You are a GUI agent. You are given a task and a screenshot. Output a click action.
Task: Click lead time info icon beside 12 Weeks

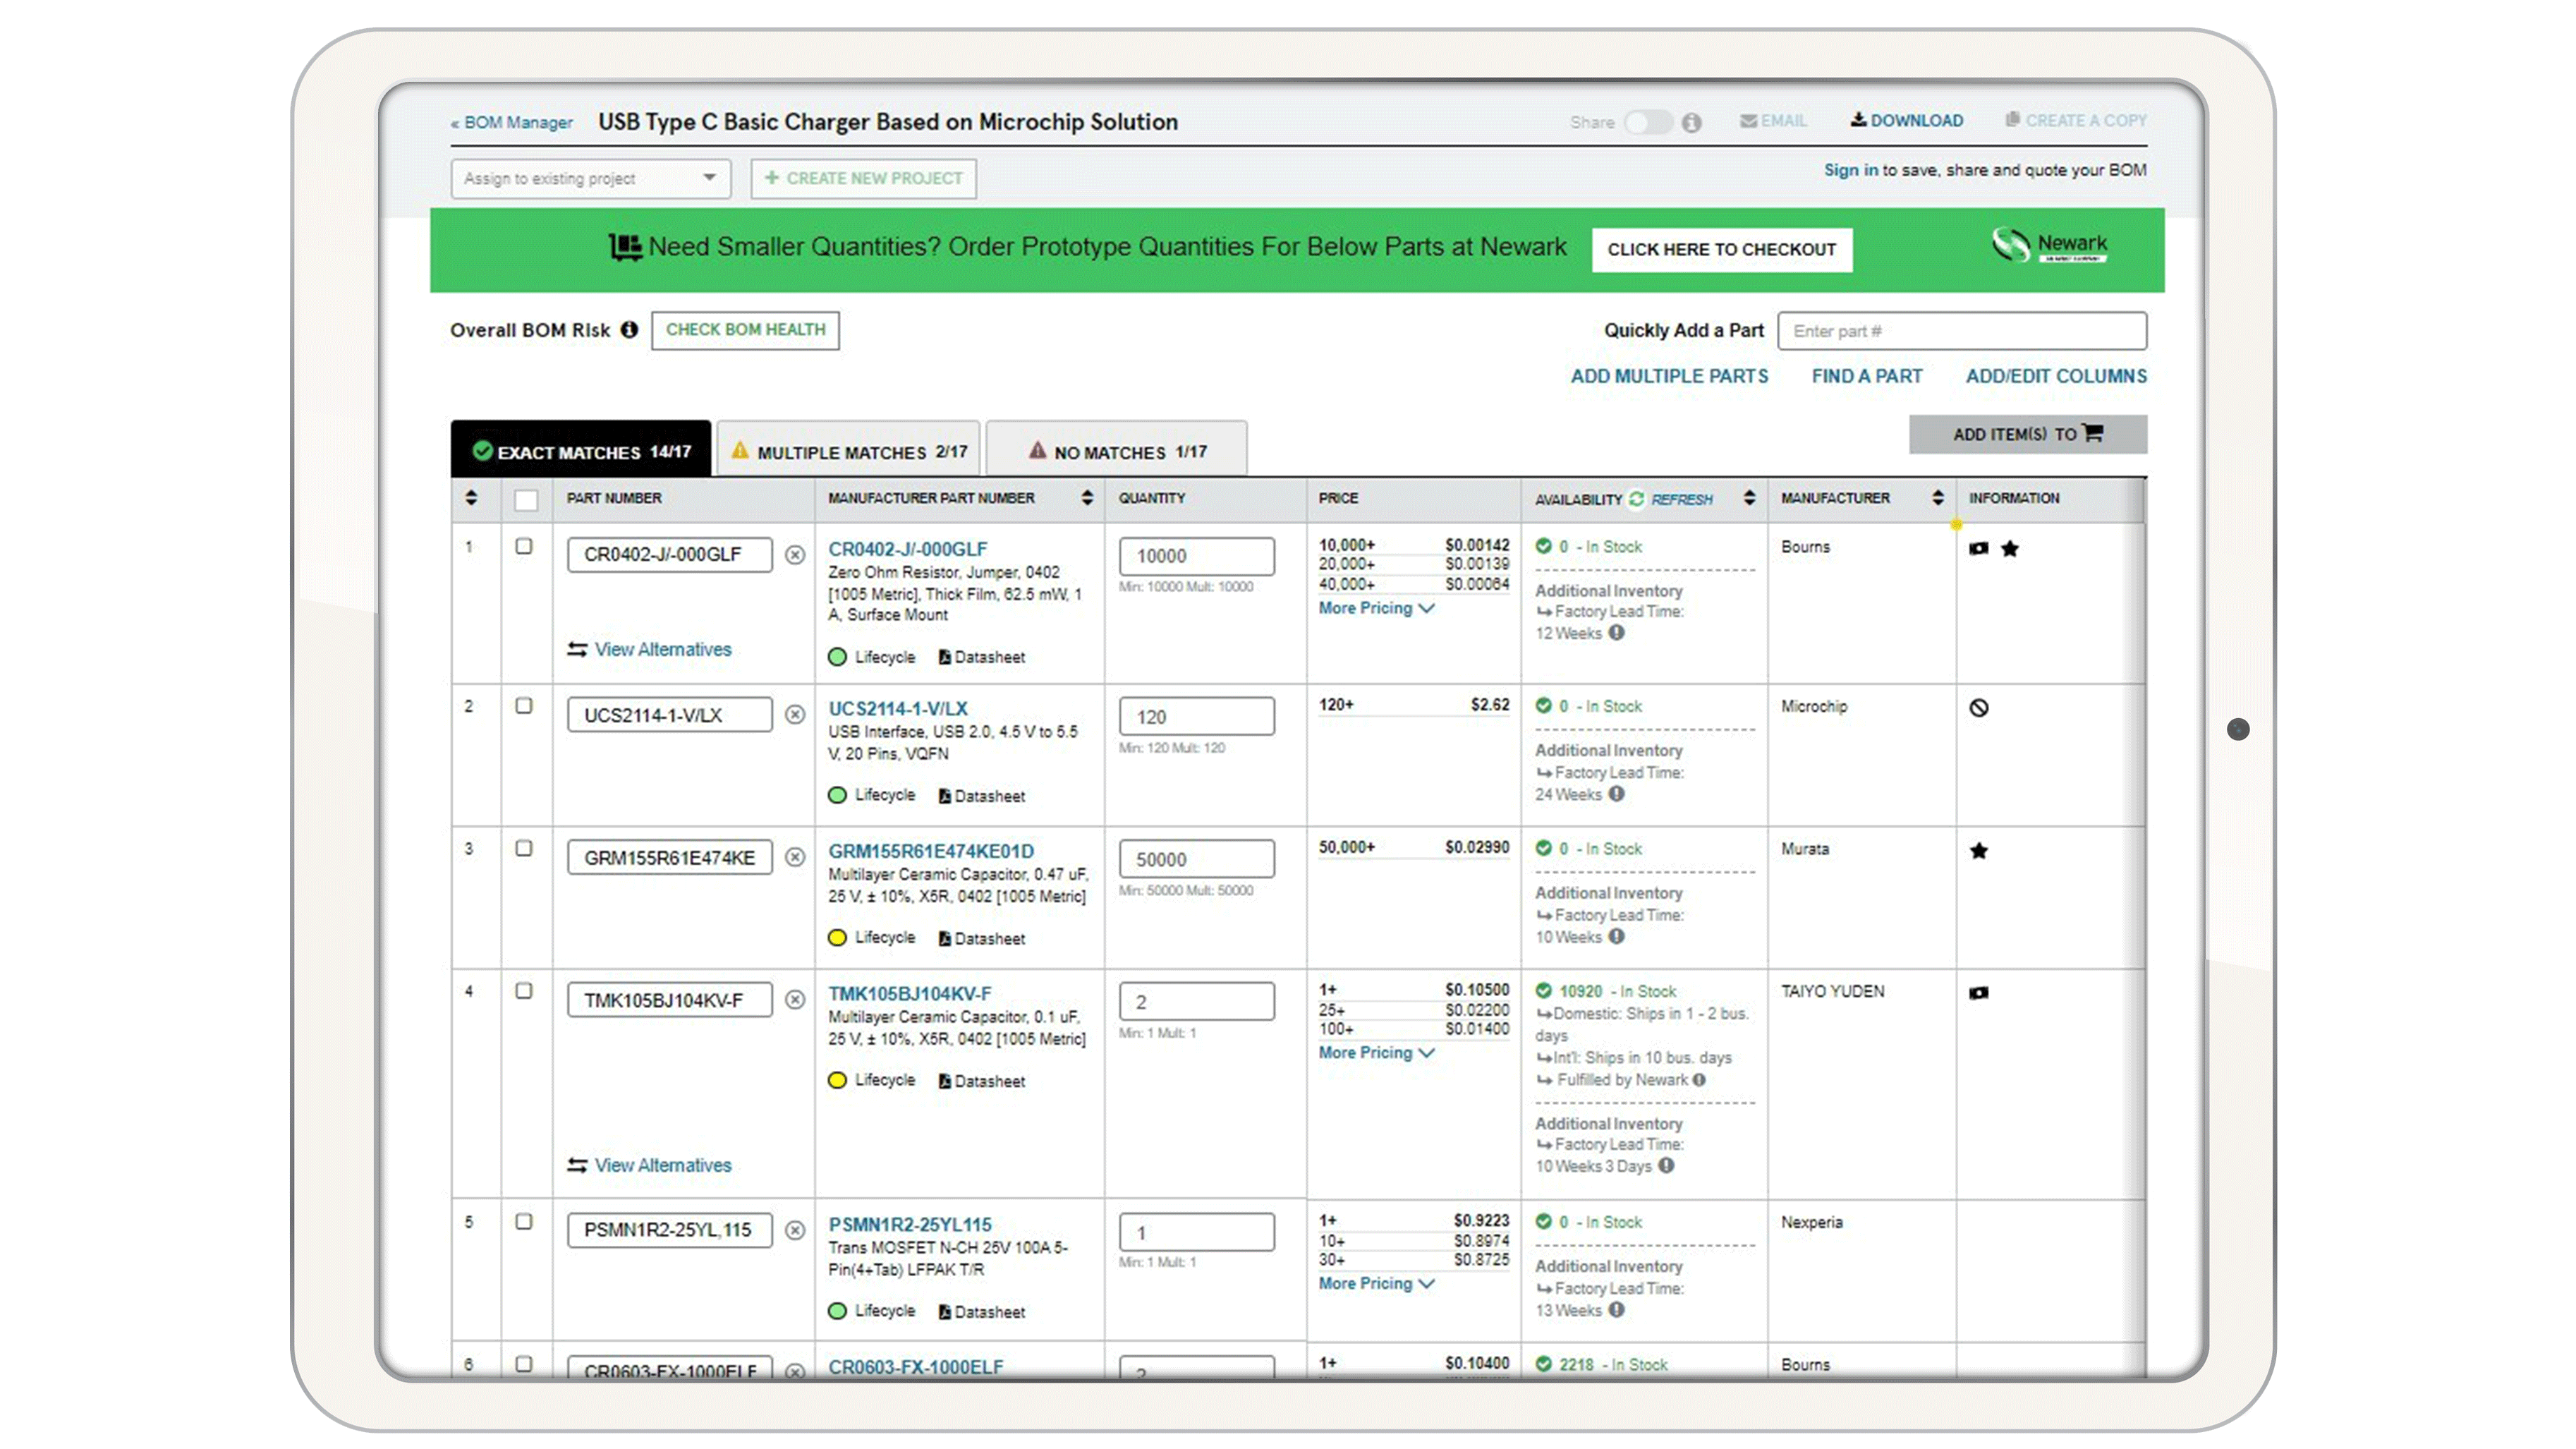1617,632
